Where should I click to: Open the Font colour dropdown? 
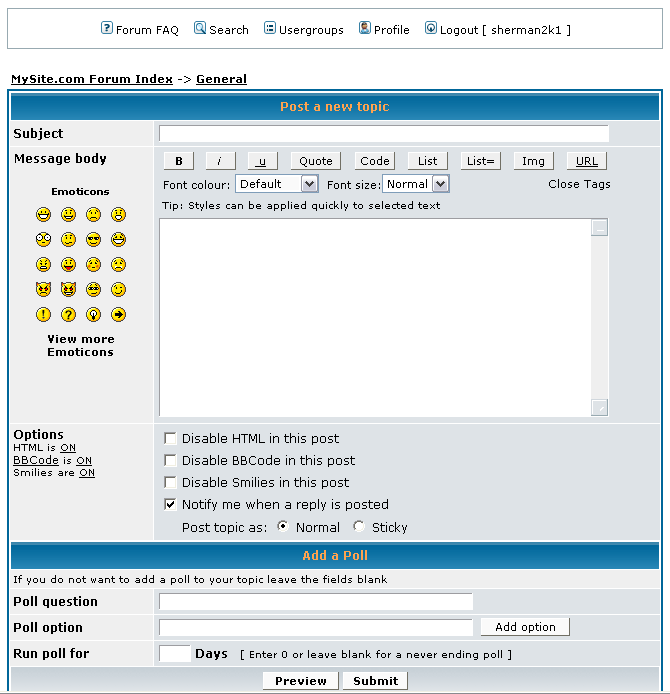[x=309, y=184]
